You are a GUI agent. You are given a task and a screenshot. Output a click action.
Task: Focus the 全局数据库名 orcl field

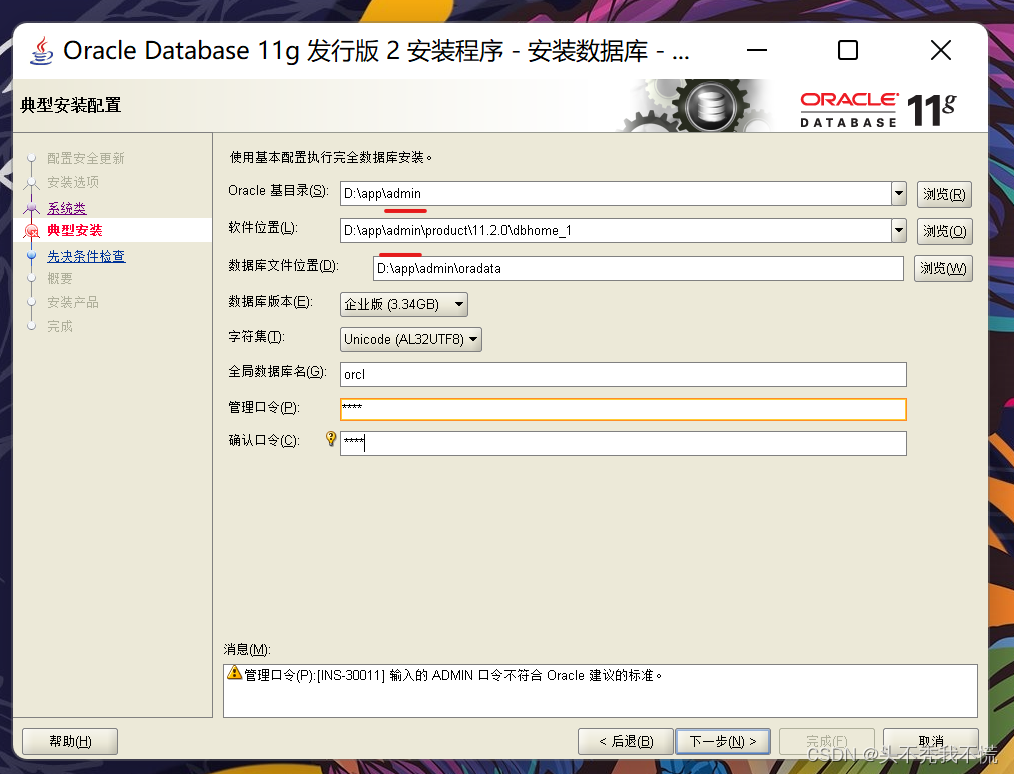(x=623, y=374)
